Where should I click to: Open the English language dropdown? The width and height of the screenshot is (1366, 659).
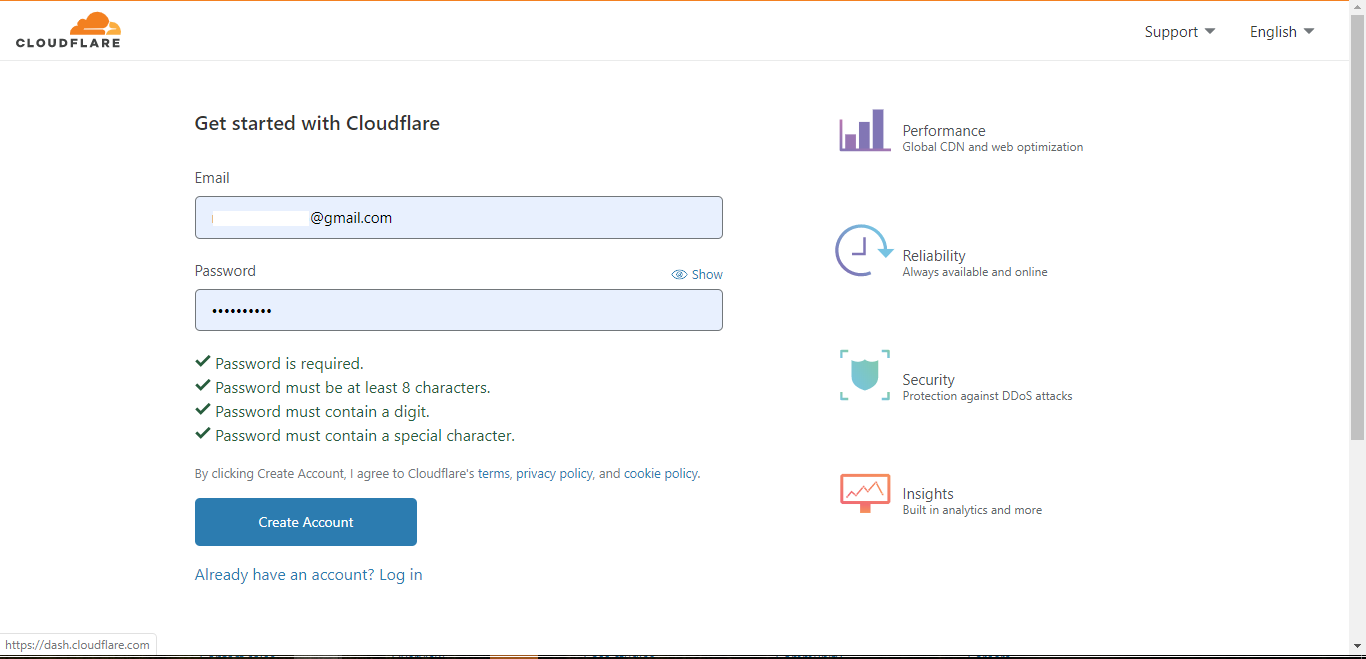(1281, 31)
